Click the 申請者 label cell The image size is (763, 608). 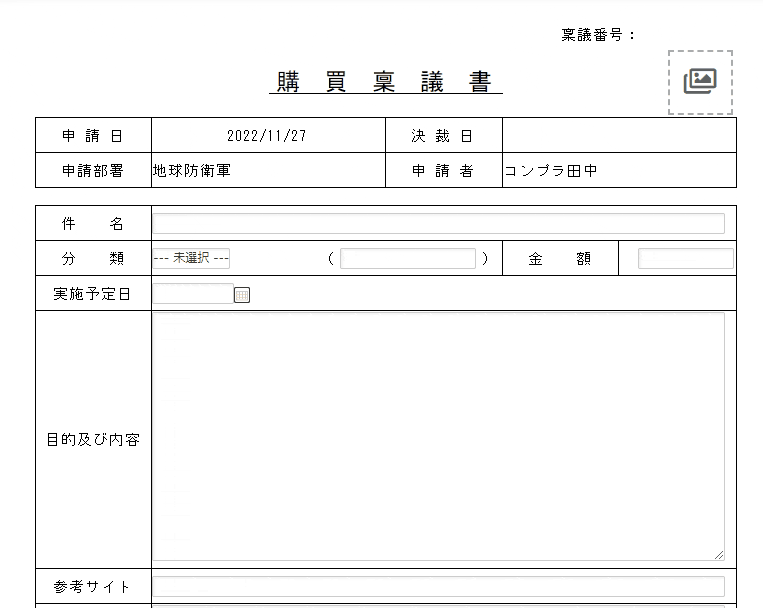(x=444, y=170)
